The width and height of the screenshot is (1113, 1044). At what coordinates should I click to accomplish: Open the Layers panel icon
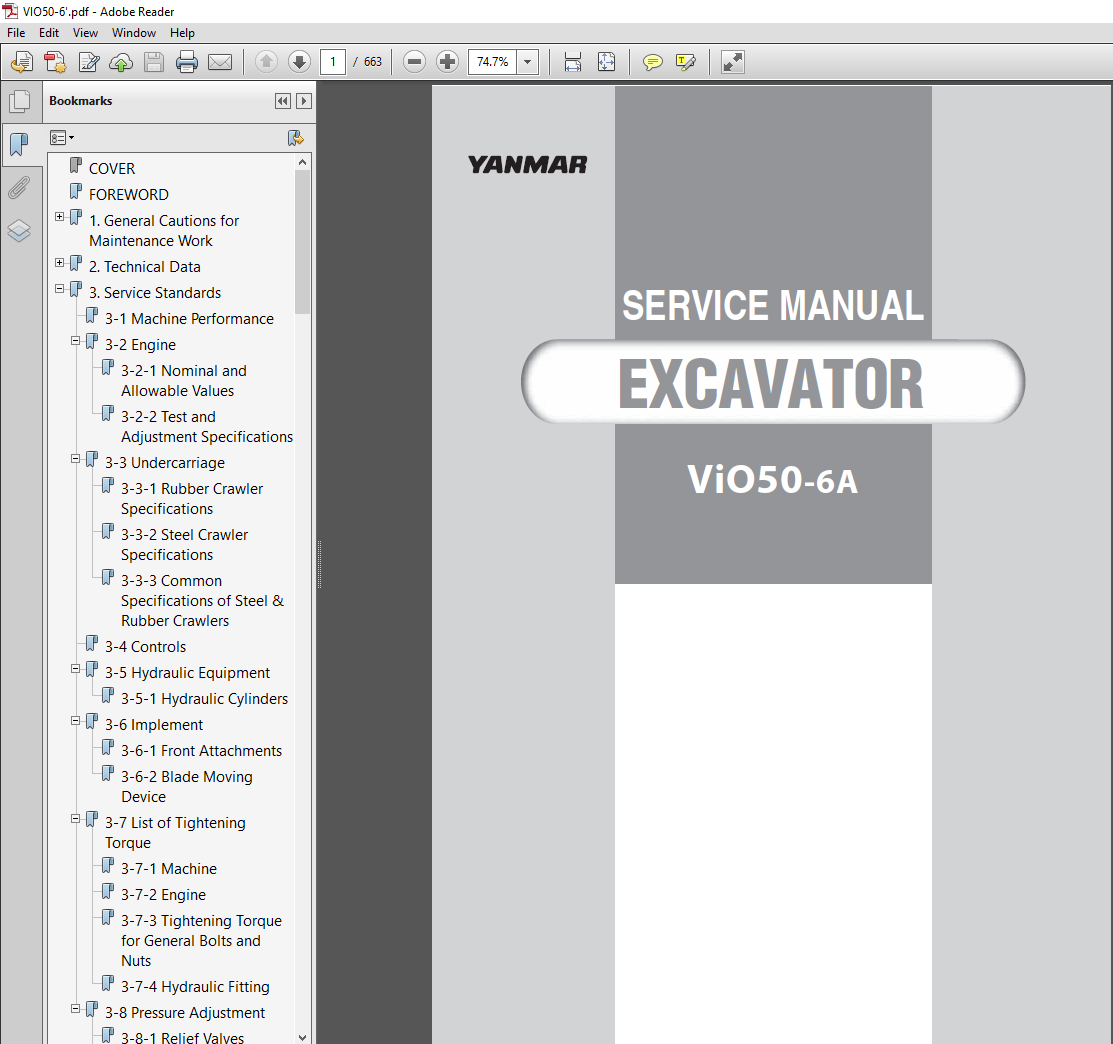click(x=19, y=230)
